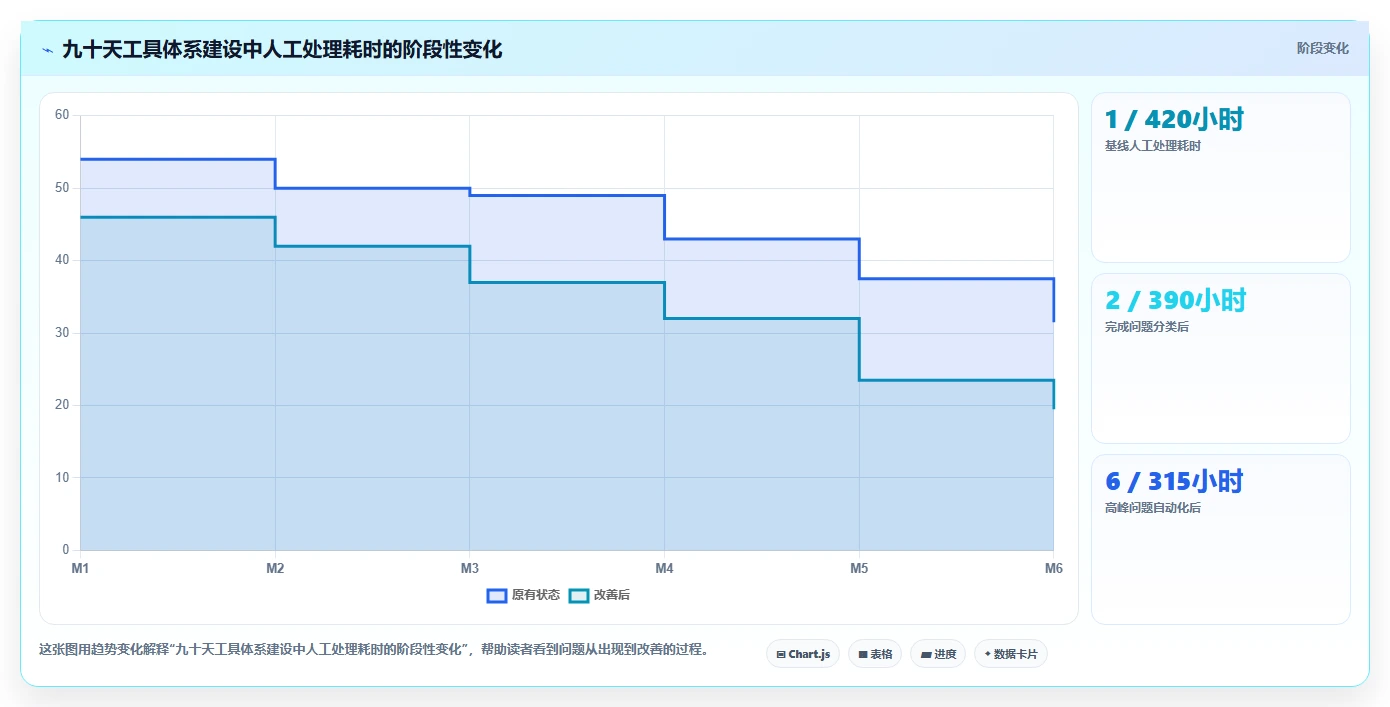
Task: Select the 数据卡片 tag chip
Action: tap(1011, 654)
